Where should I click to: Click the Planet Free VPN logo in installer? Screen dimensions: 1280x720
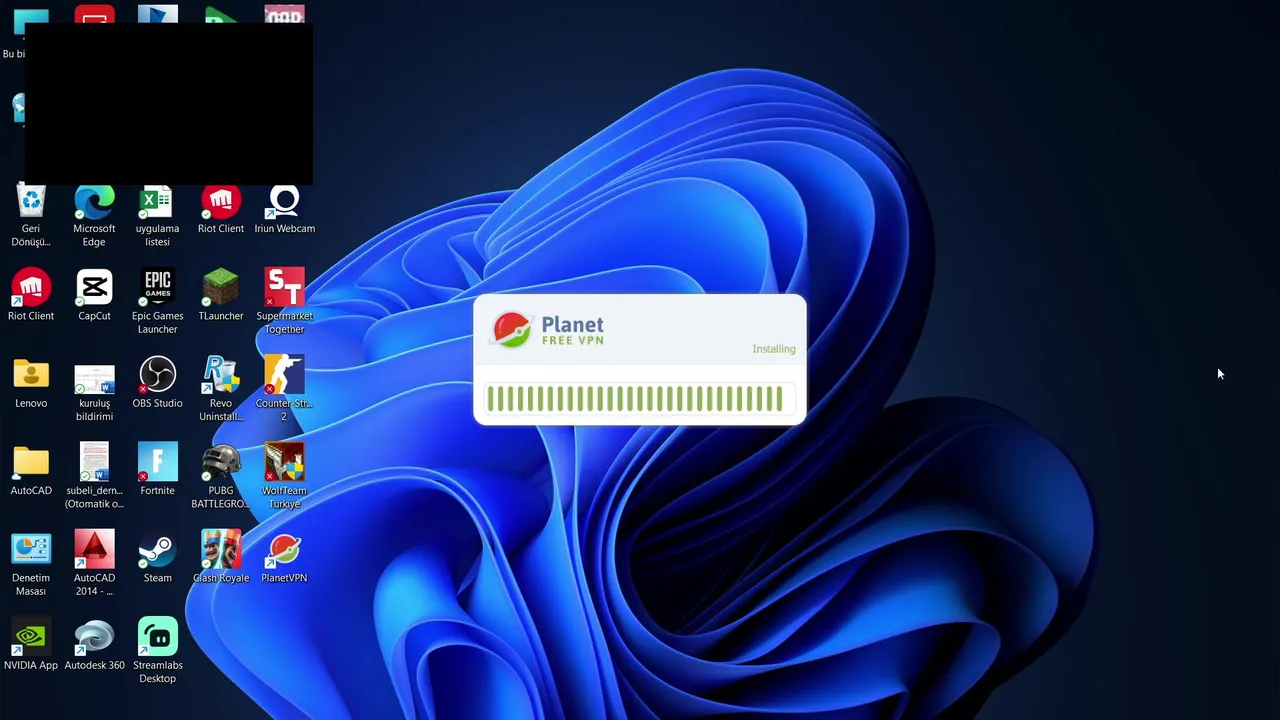(x=548, y=330)
